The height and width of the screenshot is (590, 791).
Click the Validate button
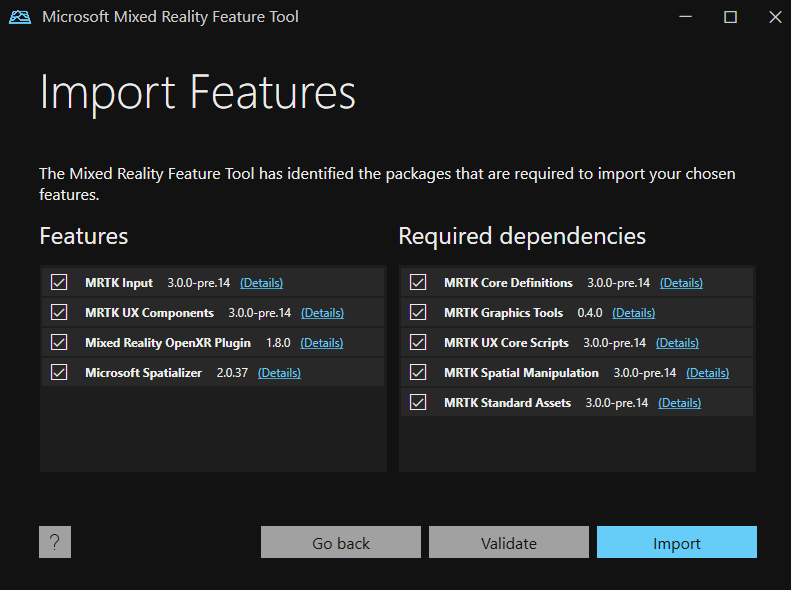point(508,542)
